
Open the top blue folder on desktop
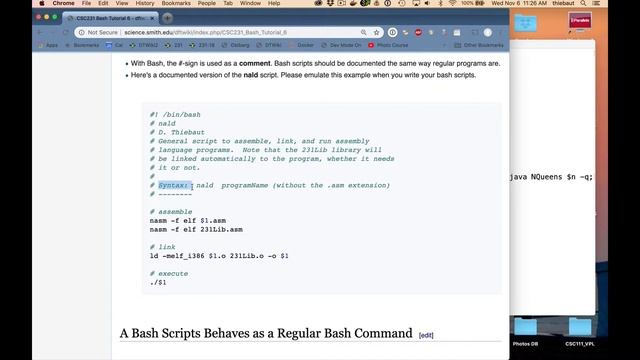tap(525, 23)
